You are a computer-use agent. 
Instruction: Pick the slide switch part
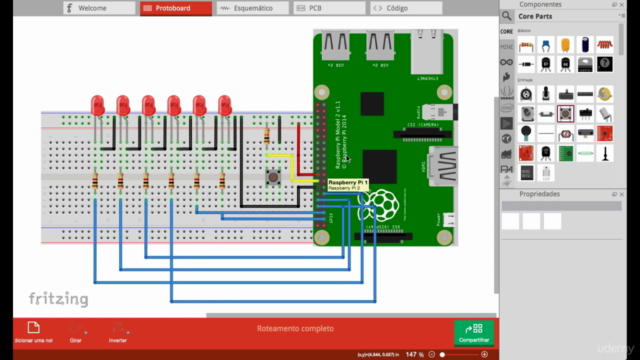pyautogui.click(x=585, y=114)
